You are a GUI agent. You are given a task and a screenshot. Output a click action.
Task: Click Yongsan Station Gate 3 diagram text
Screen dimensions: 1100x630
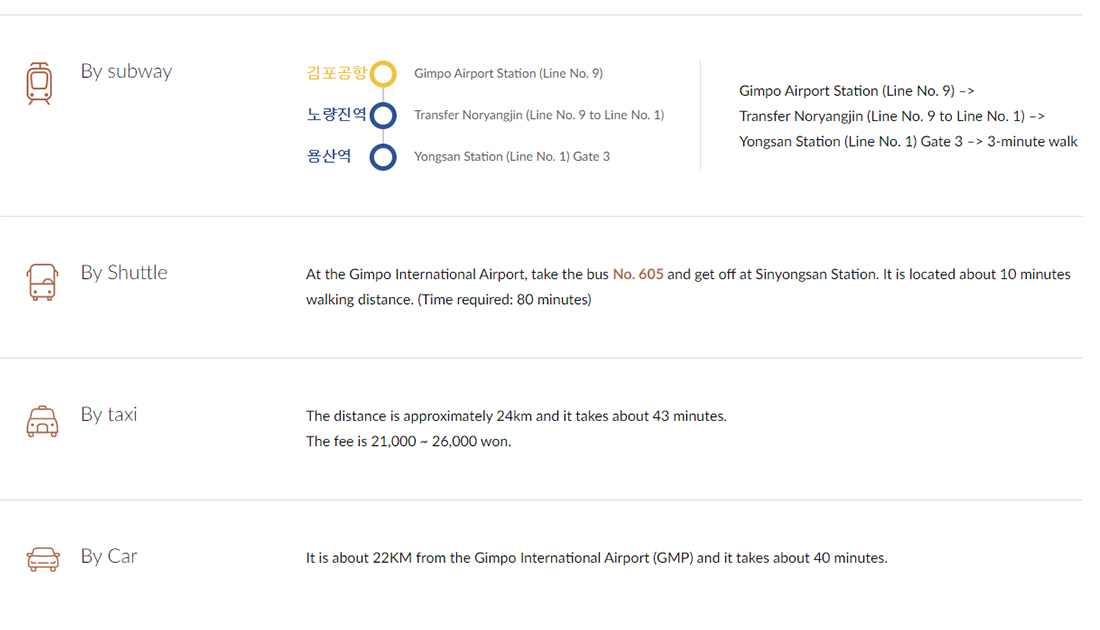[x=511, y=157]
